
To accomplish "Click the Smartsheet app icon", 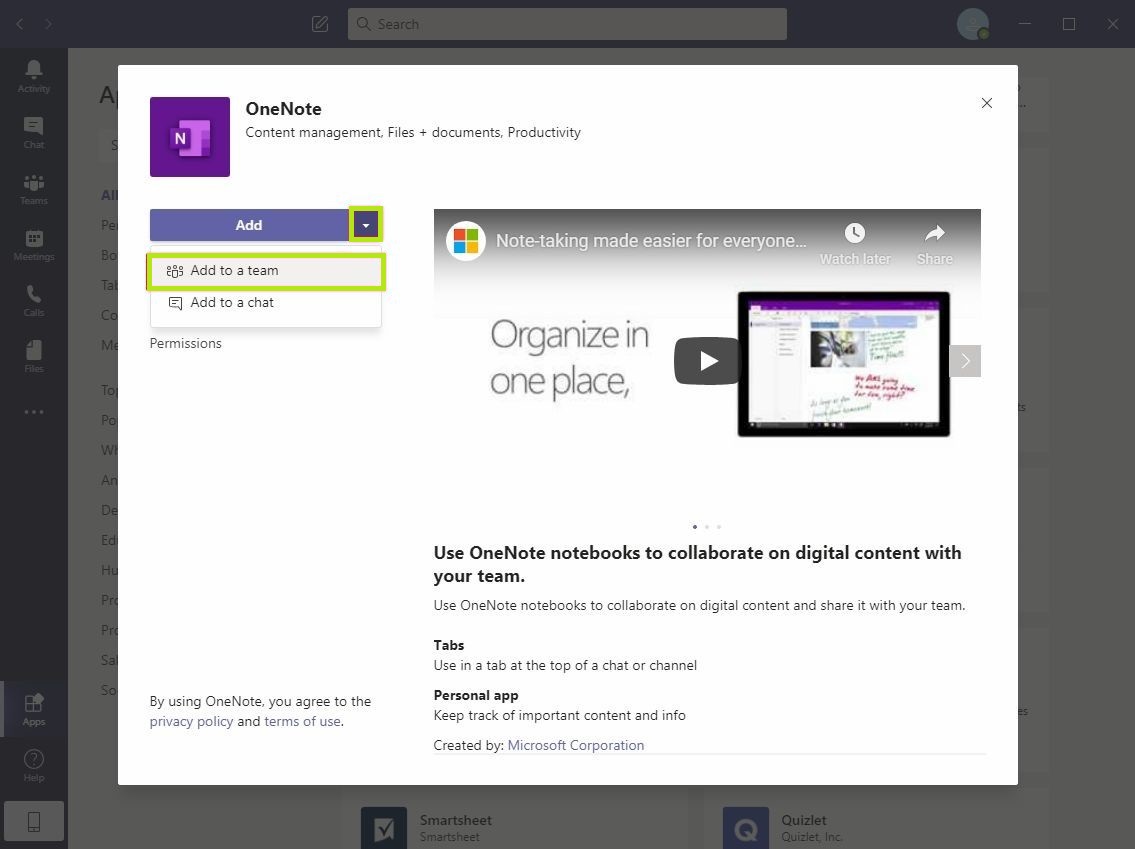I will (x=384, y=827).
